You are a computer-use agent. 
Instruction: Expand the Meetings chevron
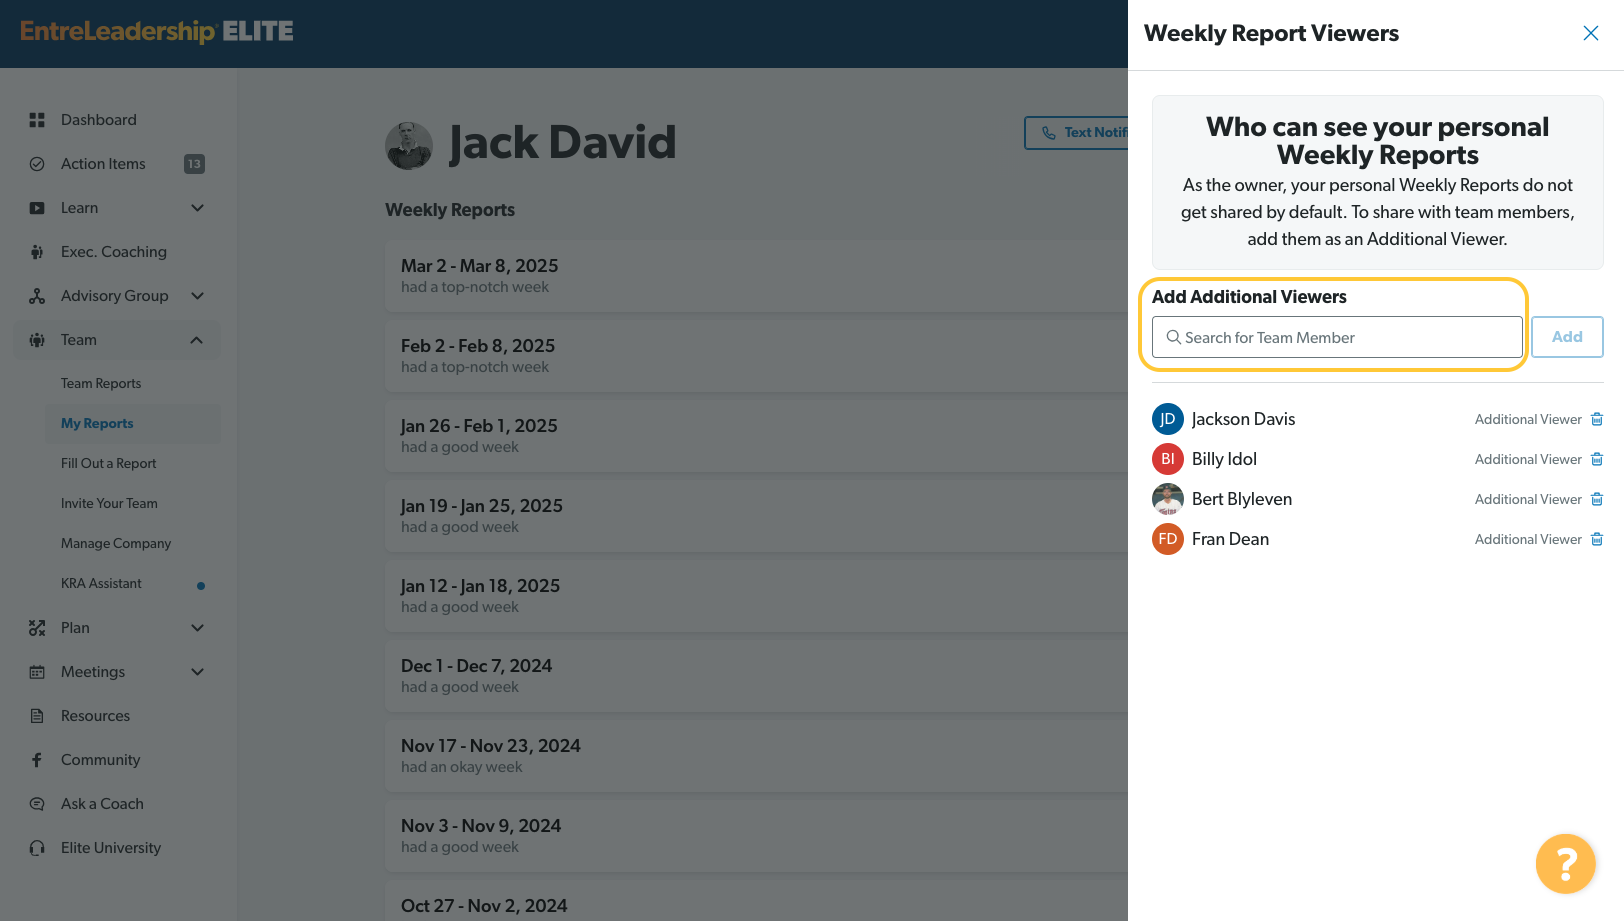(x=197, y=672)
